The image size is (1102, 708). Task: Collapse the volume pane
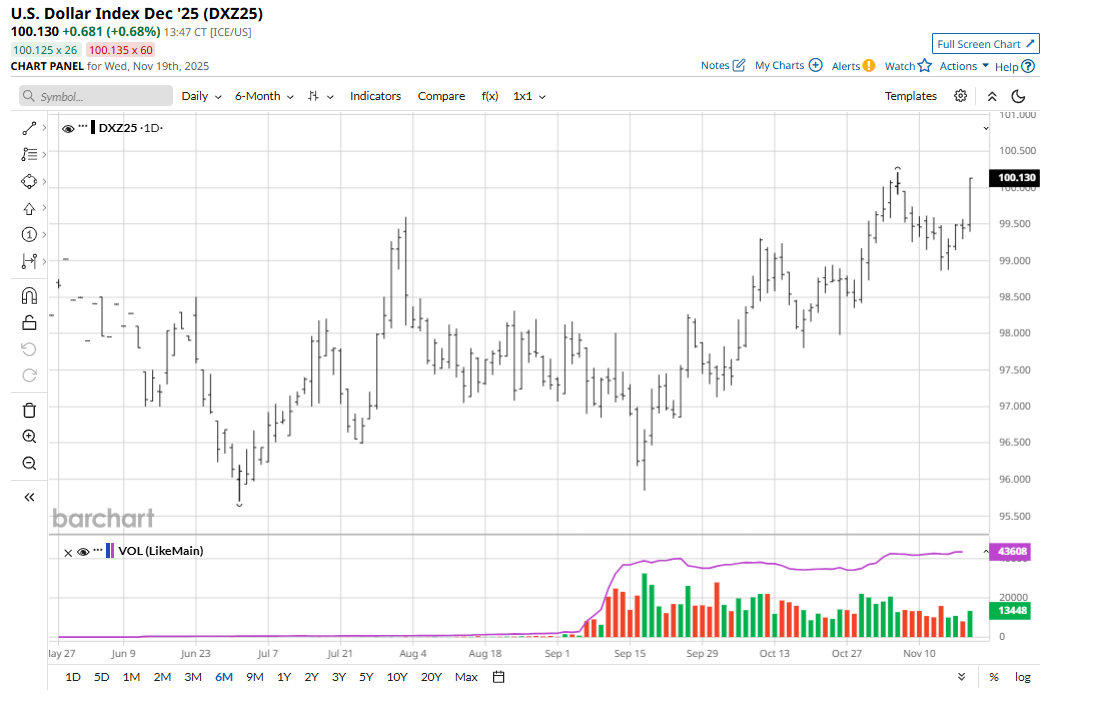985,552
